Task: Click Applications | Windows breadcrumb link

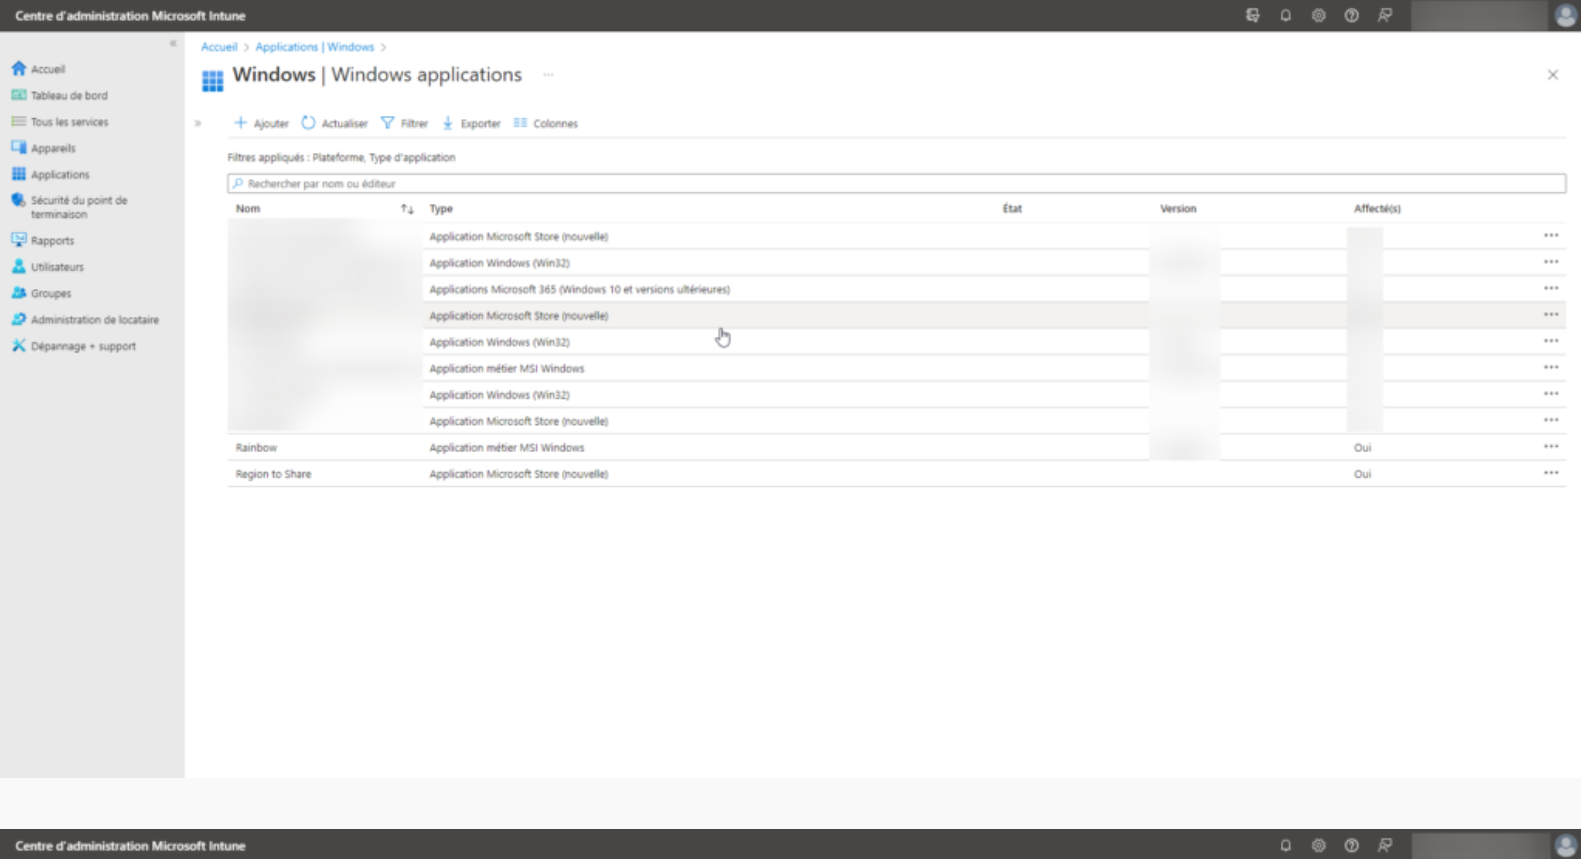Action: (x=314, y=47)
